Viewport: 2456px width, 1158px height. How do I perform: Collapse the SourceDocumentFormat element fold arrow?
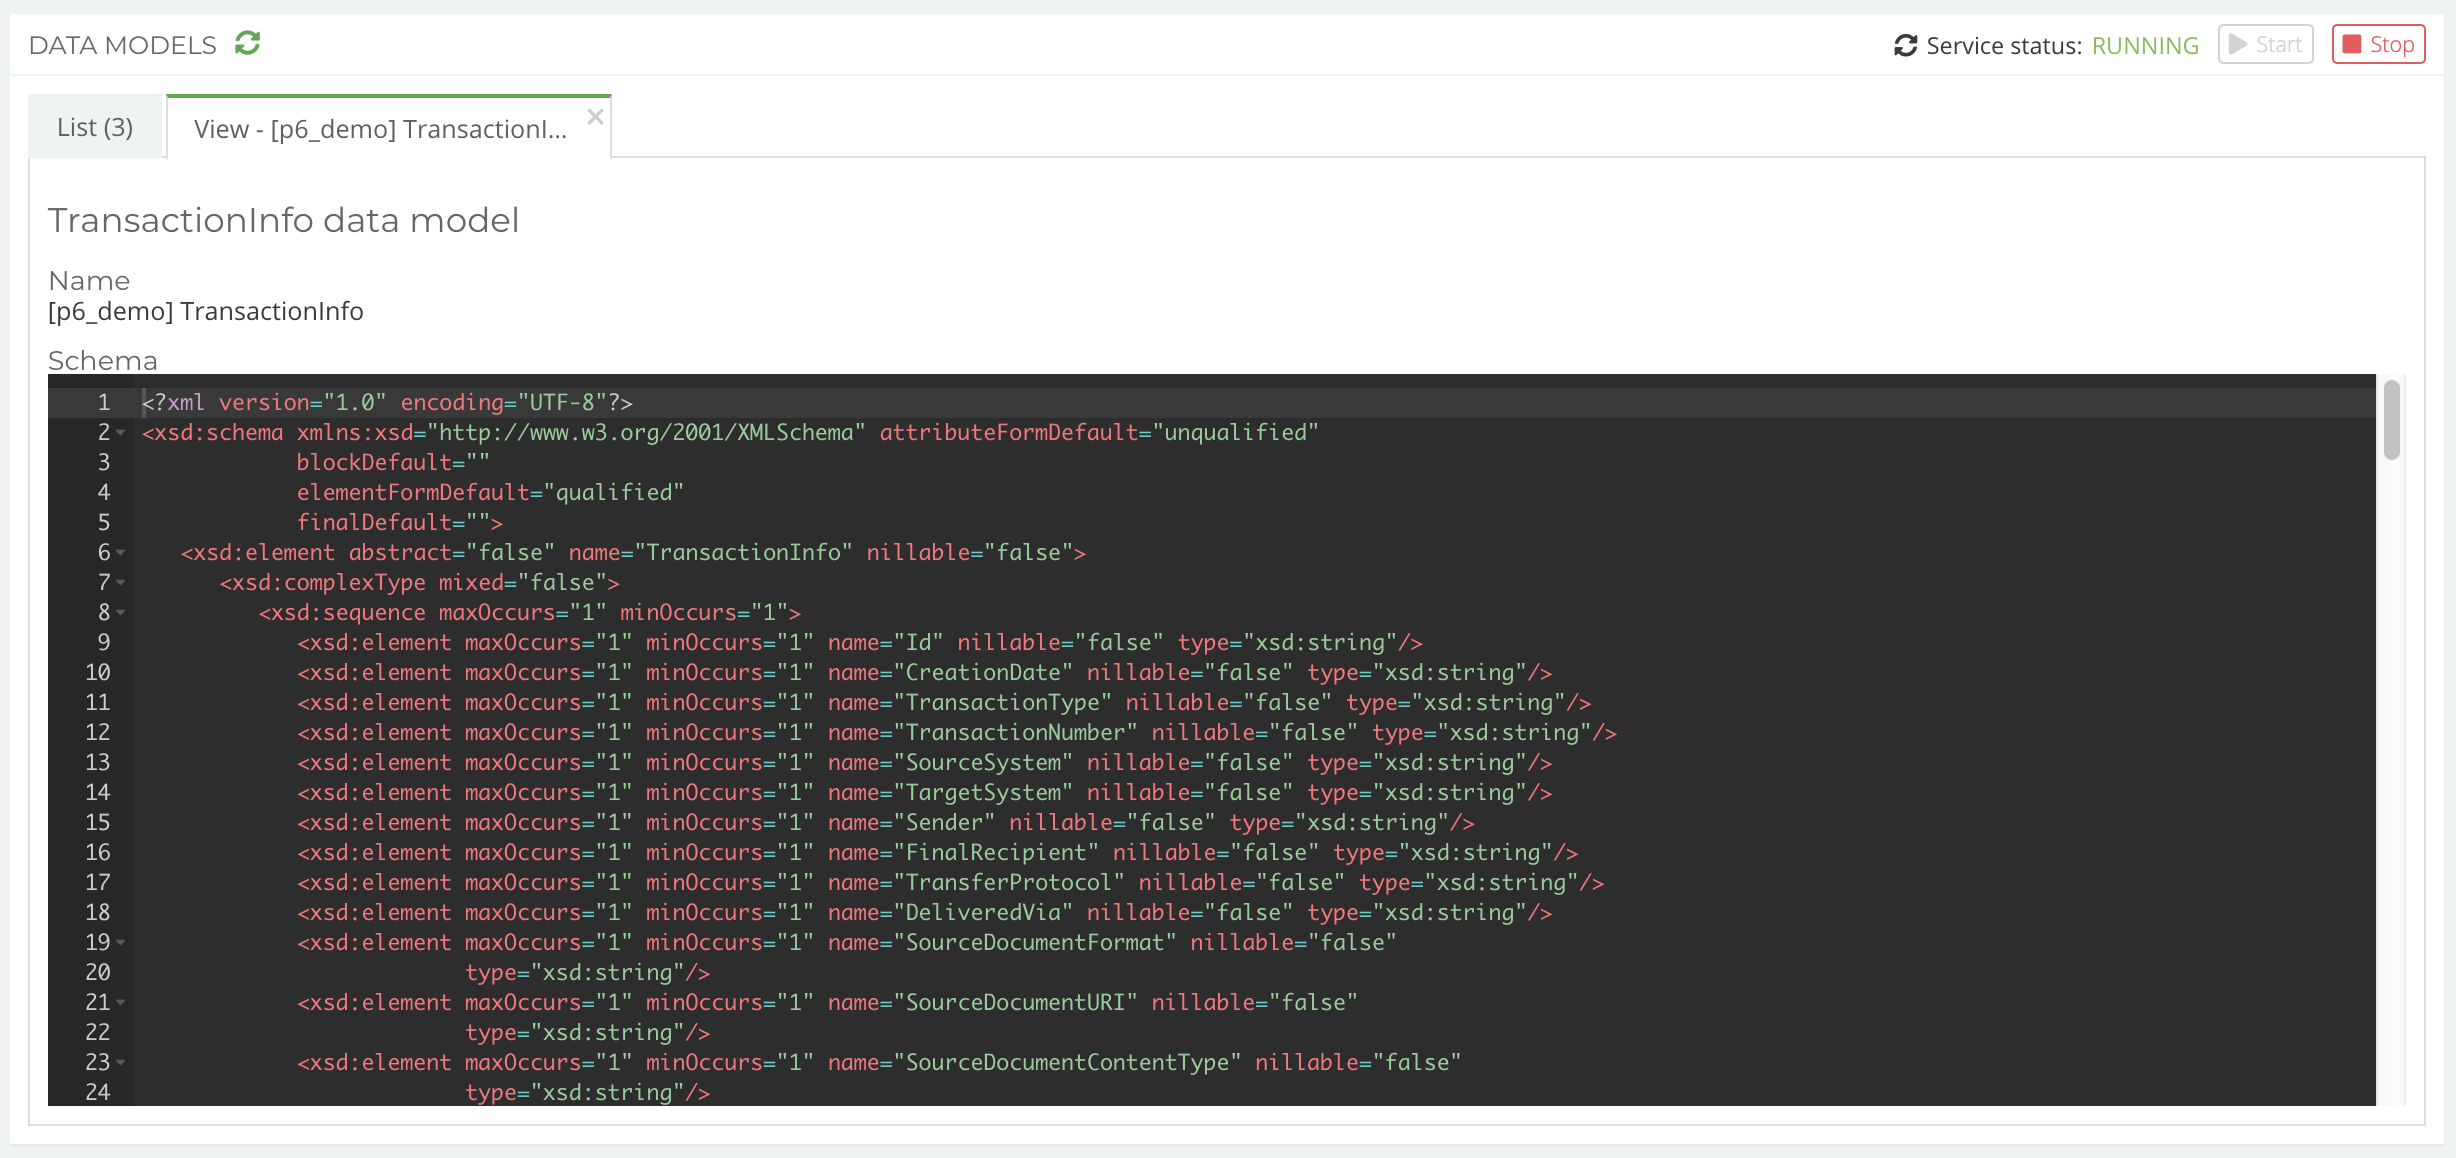click(121, 943)
